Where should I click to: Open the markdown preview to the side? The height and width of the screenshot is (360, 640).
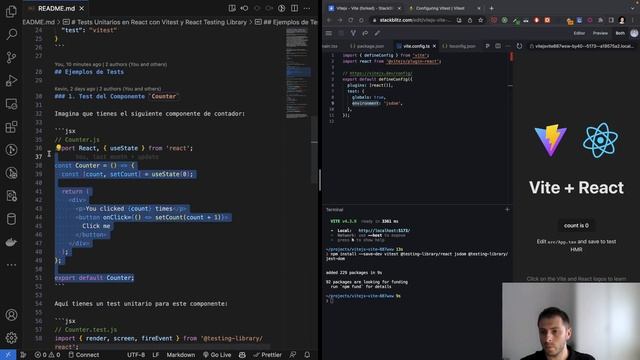232,8
